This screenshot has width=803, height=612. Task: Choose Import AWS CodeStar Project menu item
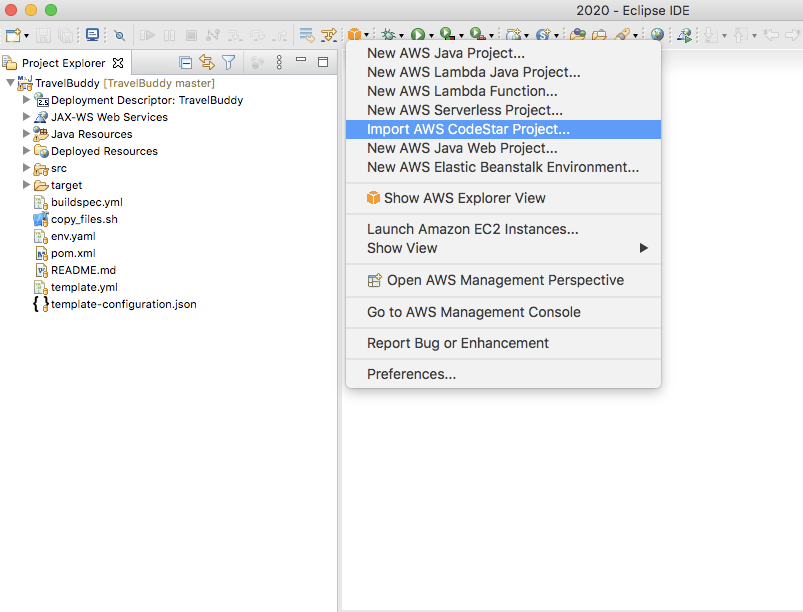tap(503, 129)
